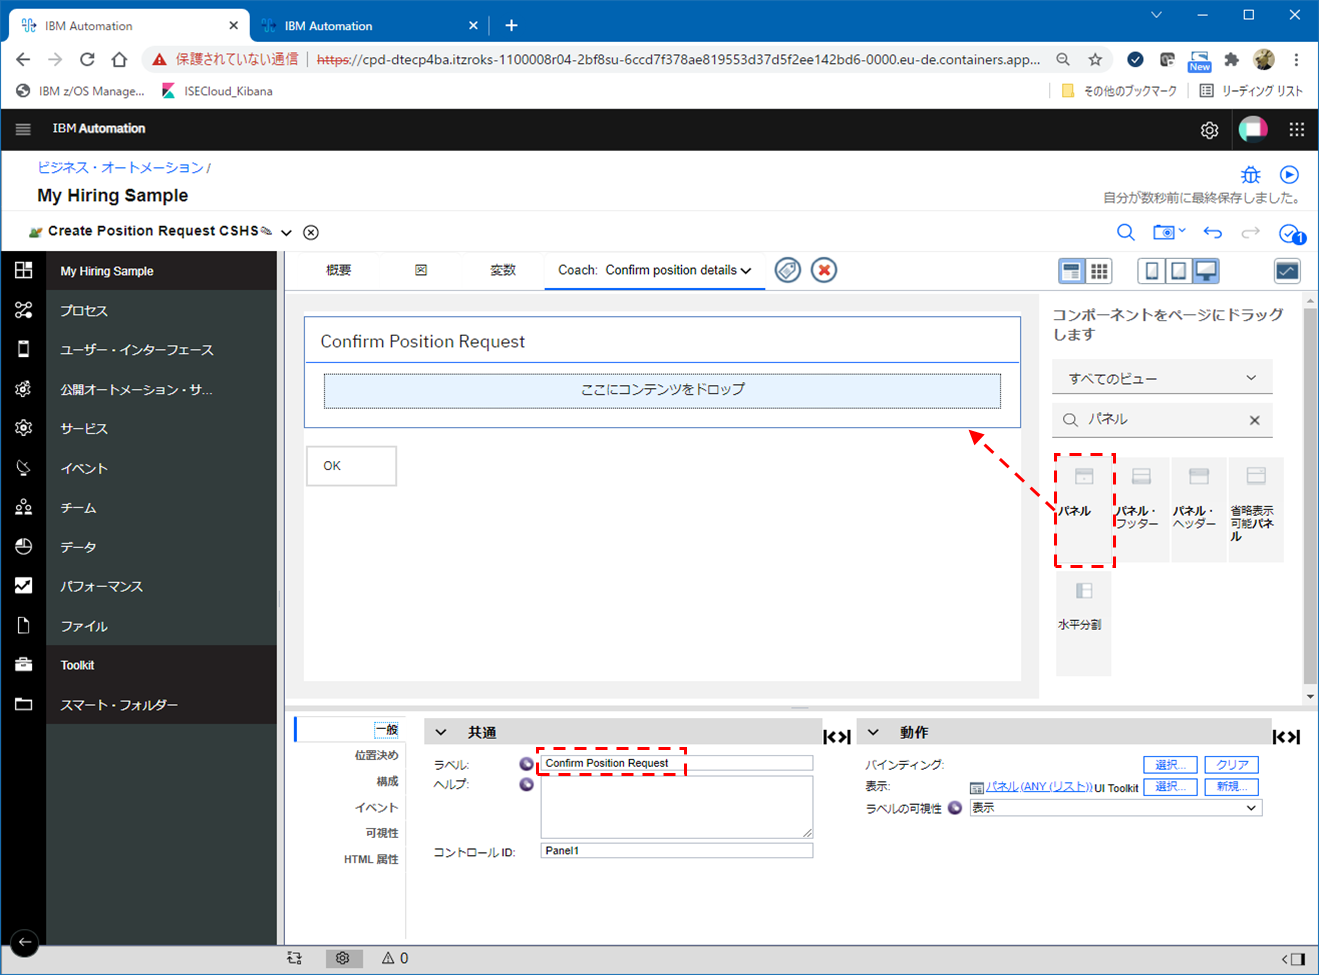Image resolution: width=1319 pixels, height=975 pixels.
Task: Toggle the chart panel button on the right
Action: pyautogui.click(x=1287, y=271)
